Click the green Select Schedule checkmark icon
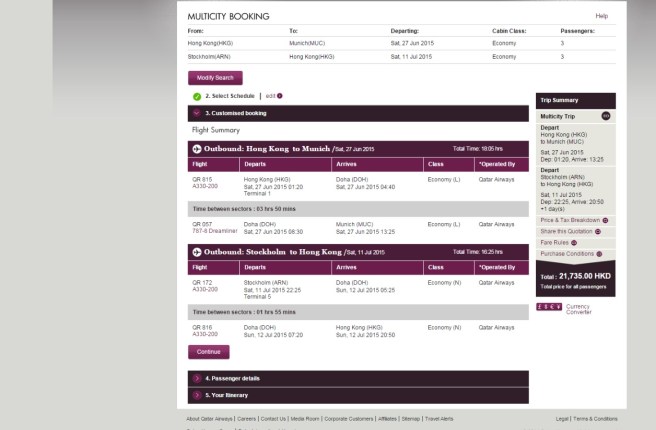Viewport: 656px width, 430px height. [197, 96]
